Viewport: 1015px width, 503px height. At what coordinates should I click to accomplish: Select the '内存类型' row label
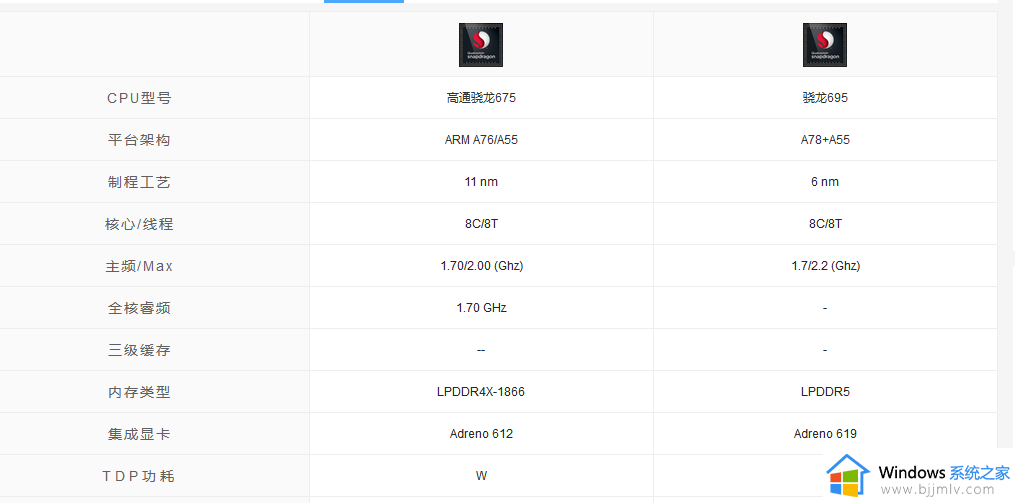coord(139,392)
